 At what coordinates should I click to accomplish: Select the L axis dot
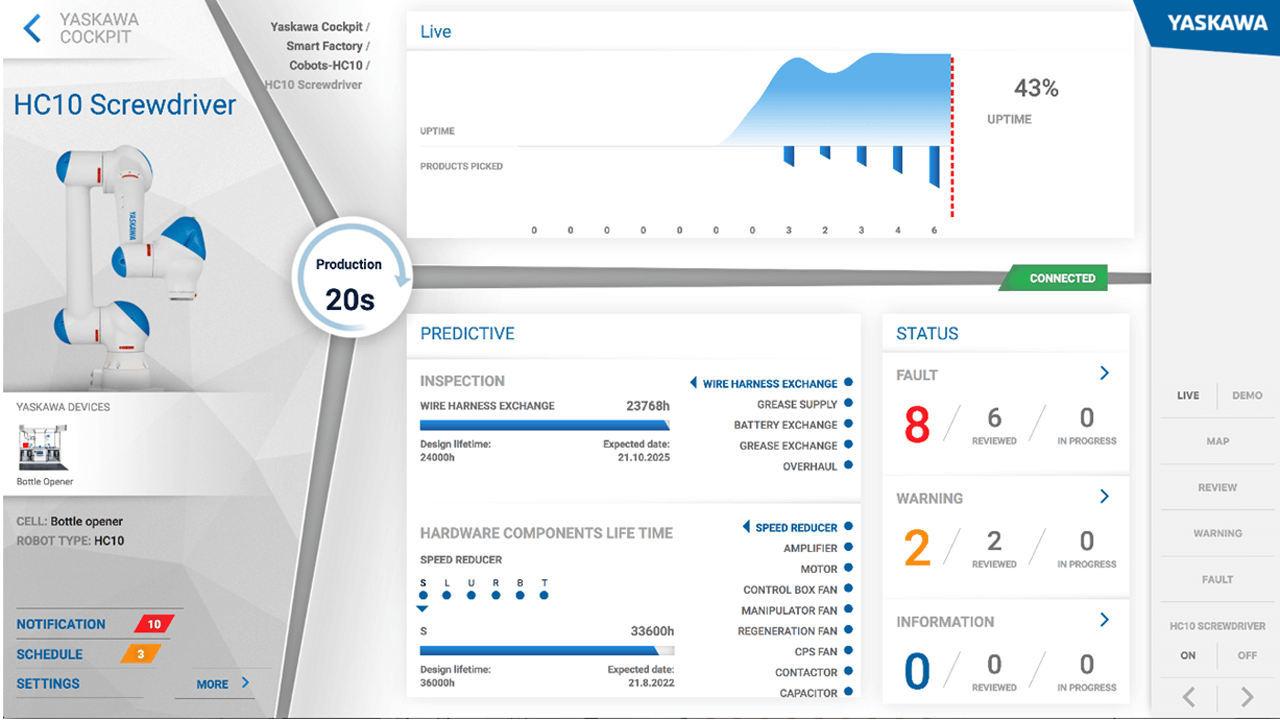pos(446,595)
